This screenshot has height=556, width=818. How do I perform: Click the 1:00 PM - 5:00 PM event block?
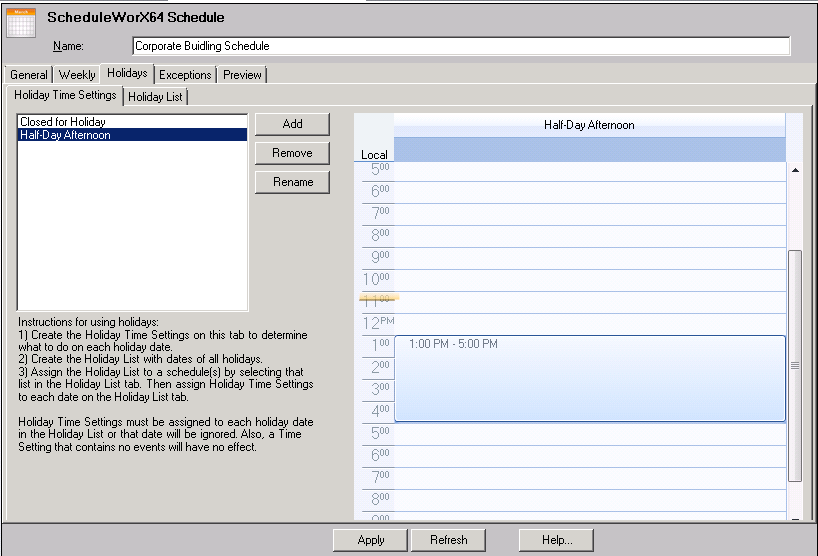tap(590, 378)
